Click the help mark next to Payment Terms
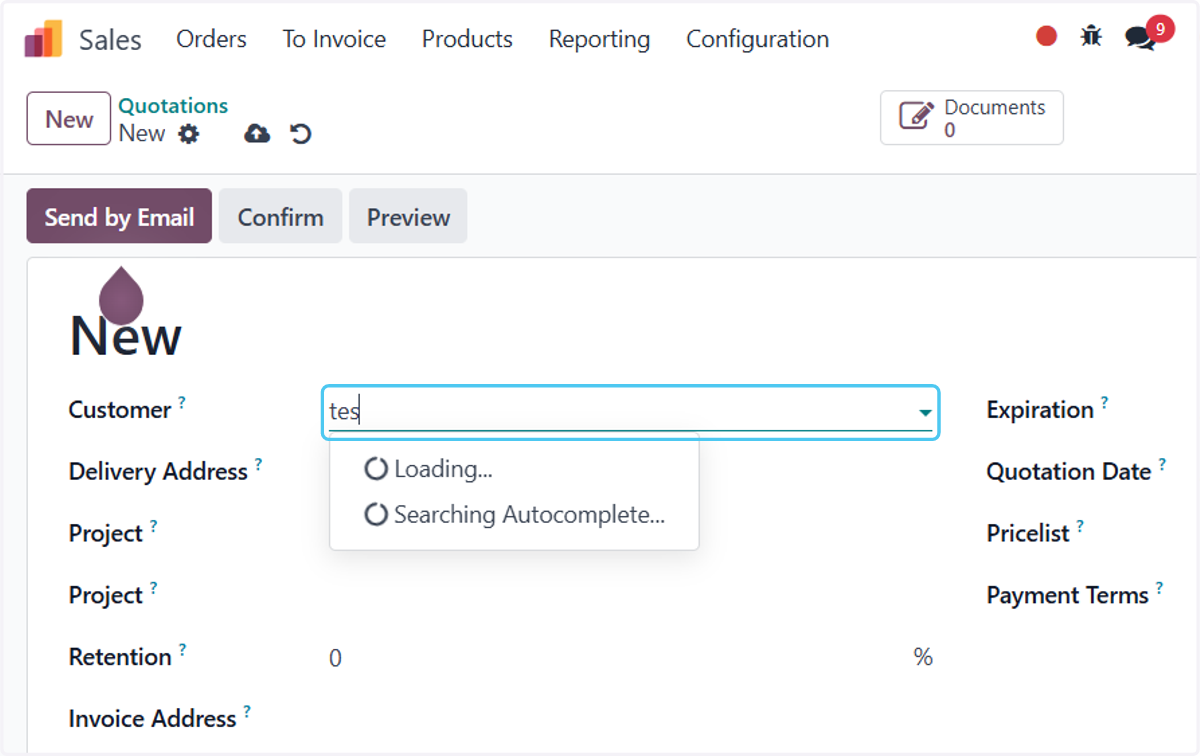 tap(1159, 588)
